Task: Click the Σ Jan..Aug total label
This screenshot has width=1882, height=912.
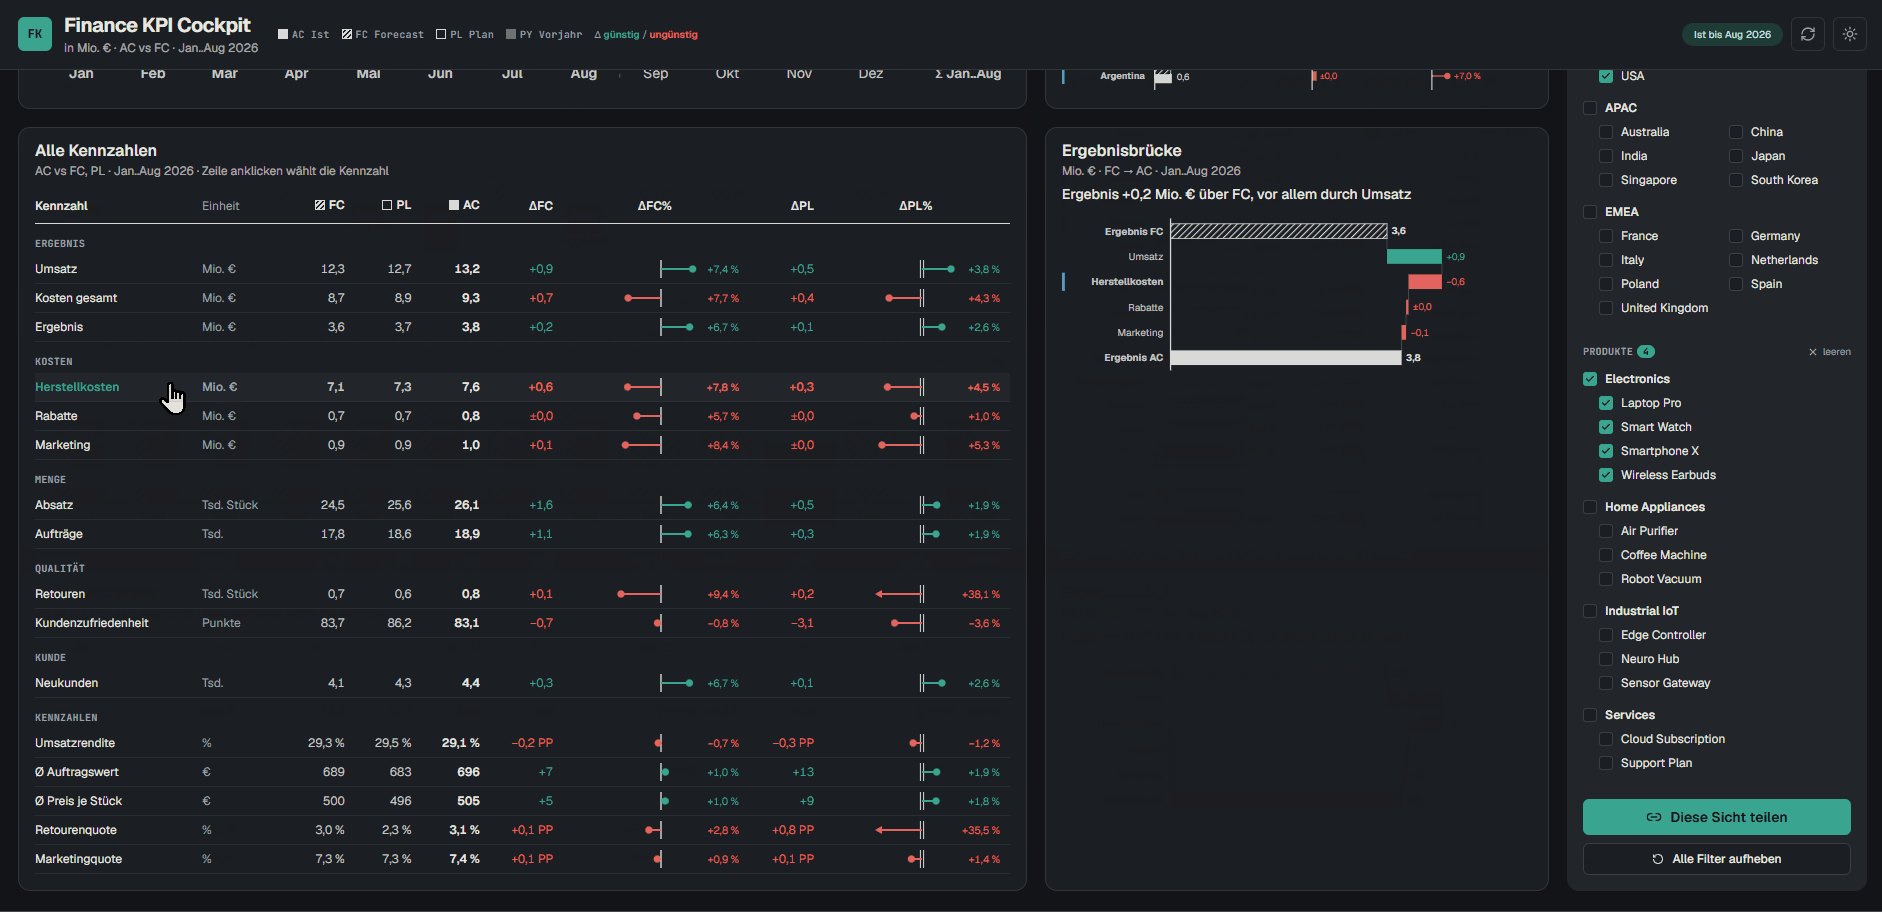Action: (968, 74)
